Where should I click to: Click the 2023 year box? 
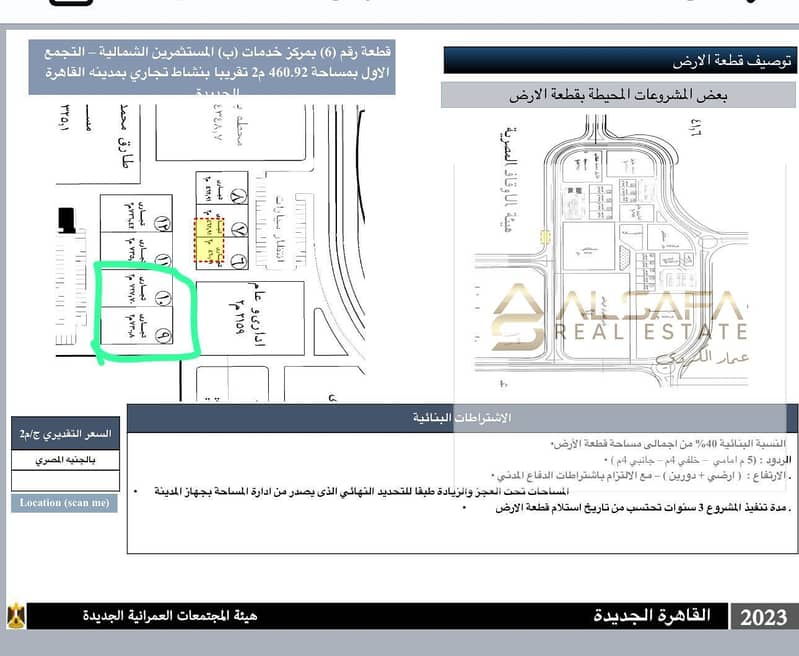click(763, 617)
